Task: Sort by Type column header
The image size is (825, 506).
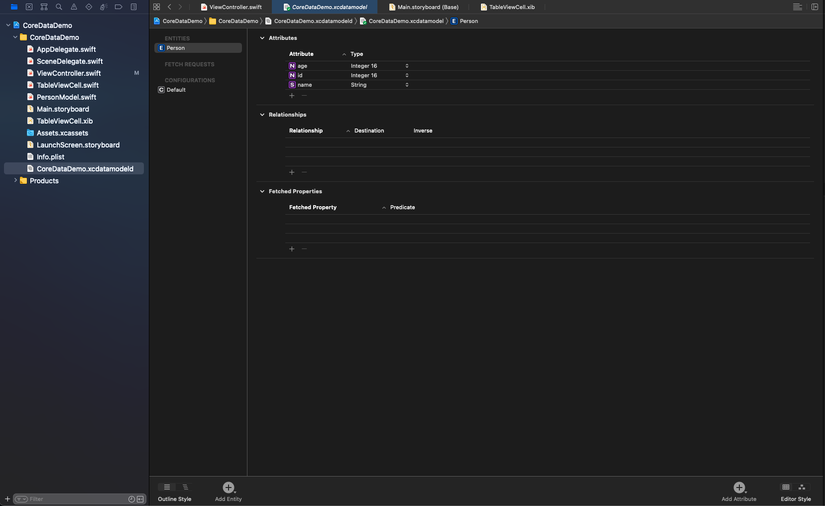Action: (x=357, y=54)
